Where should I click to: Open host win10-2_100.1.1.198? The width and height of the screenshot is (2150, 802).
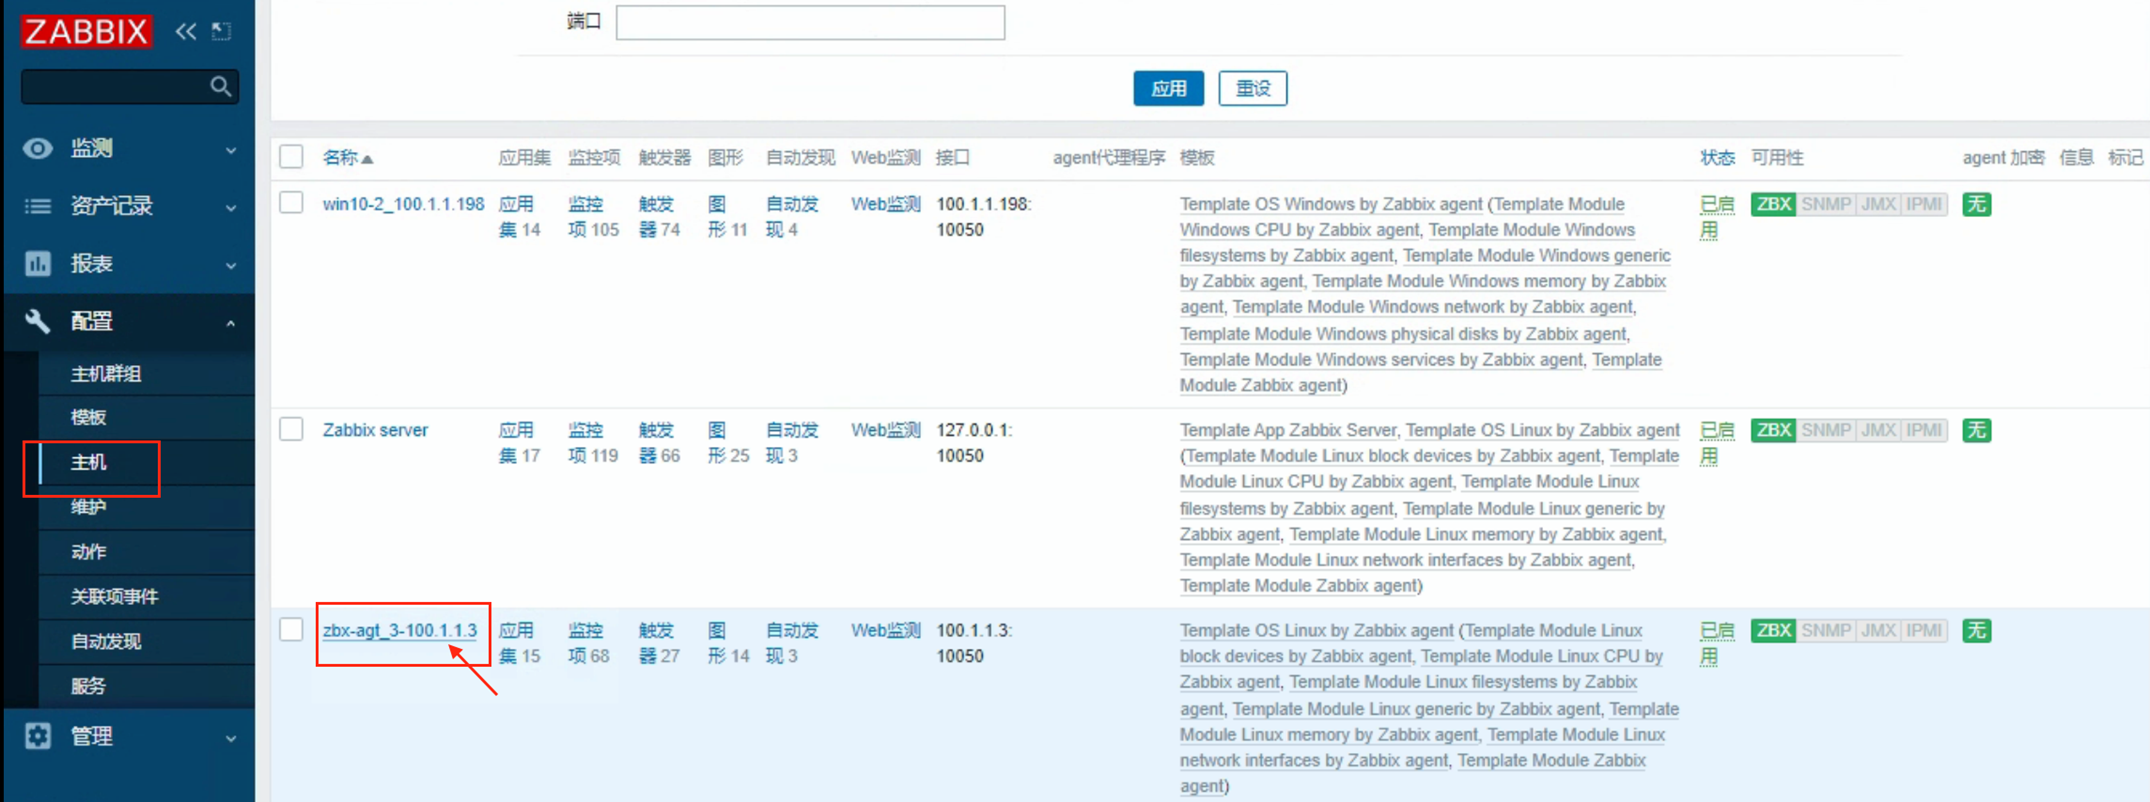pos(403,204)
